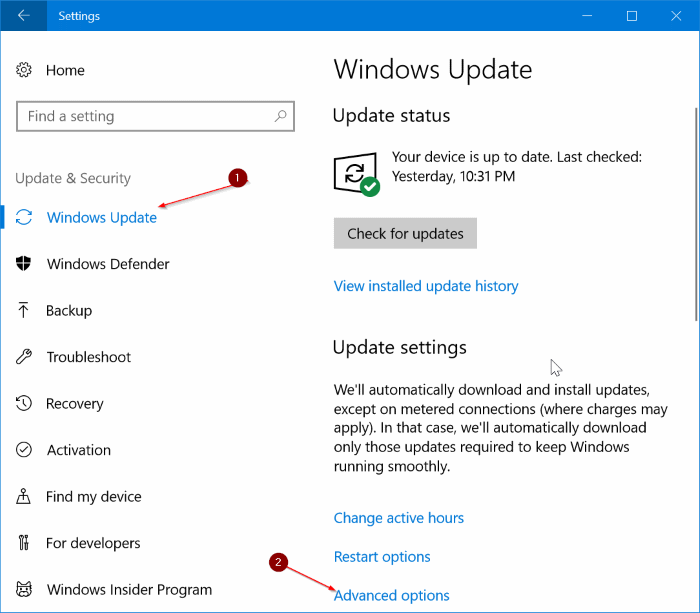Click the Backup upload arrow icon

click(x=23, y=310)
